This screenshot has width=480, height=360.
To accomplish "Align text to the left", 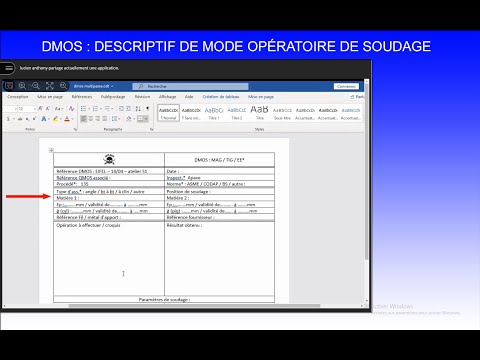I will pyautogui.click(x=83, y=119).
